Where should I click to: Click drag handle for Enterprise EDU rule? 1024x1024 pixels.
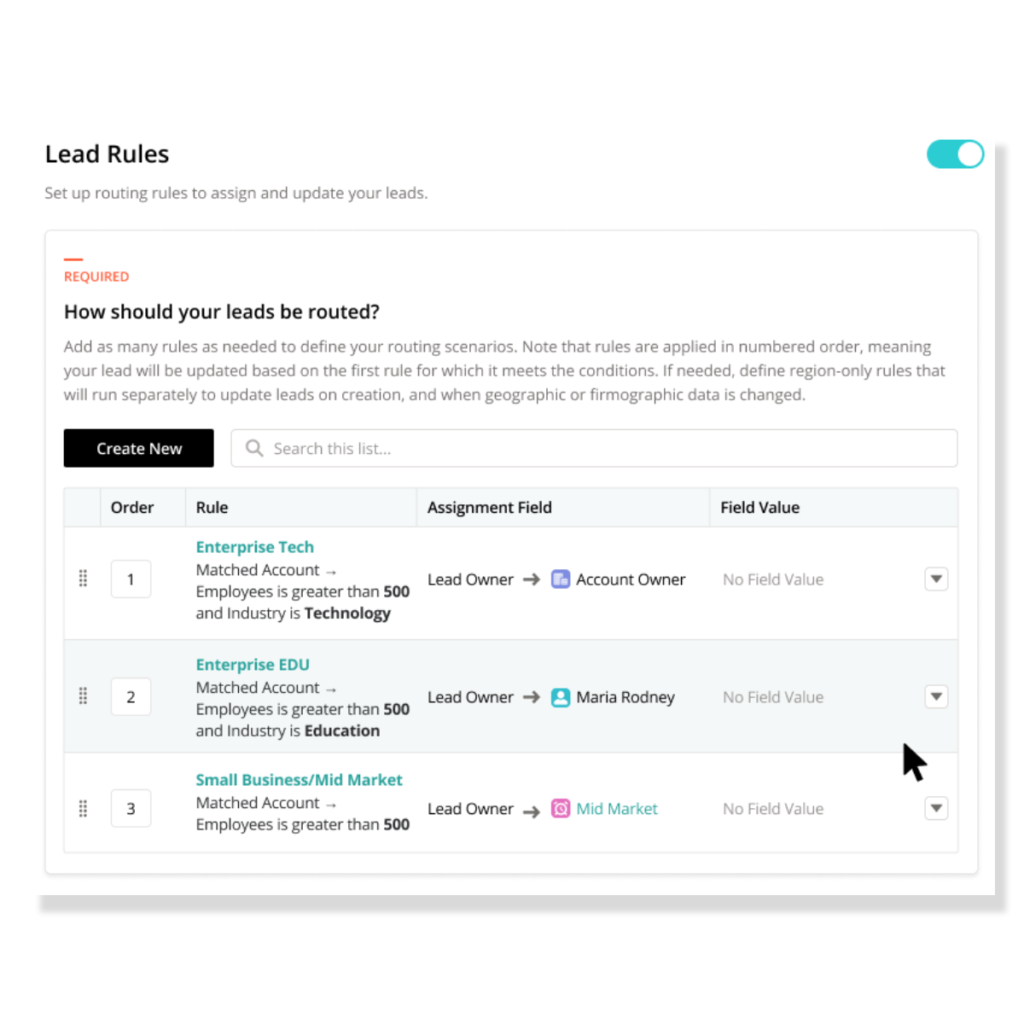83,696
